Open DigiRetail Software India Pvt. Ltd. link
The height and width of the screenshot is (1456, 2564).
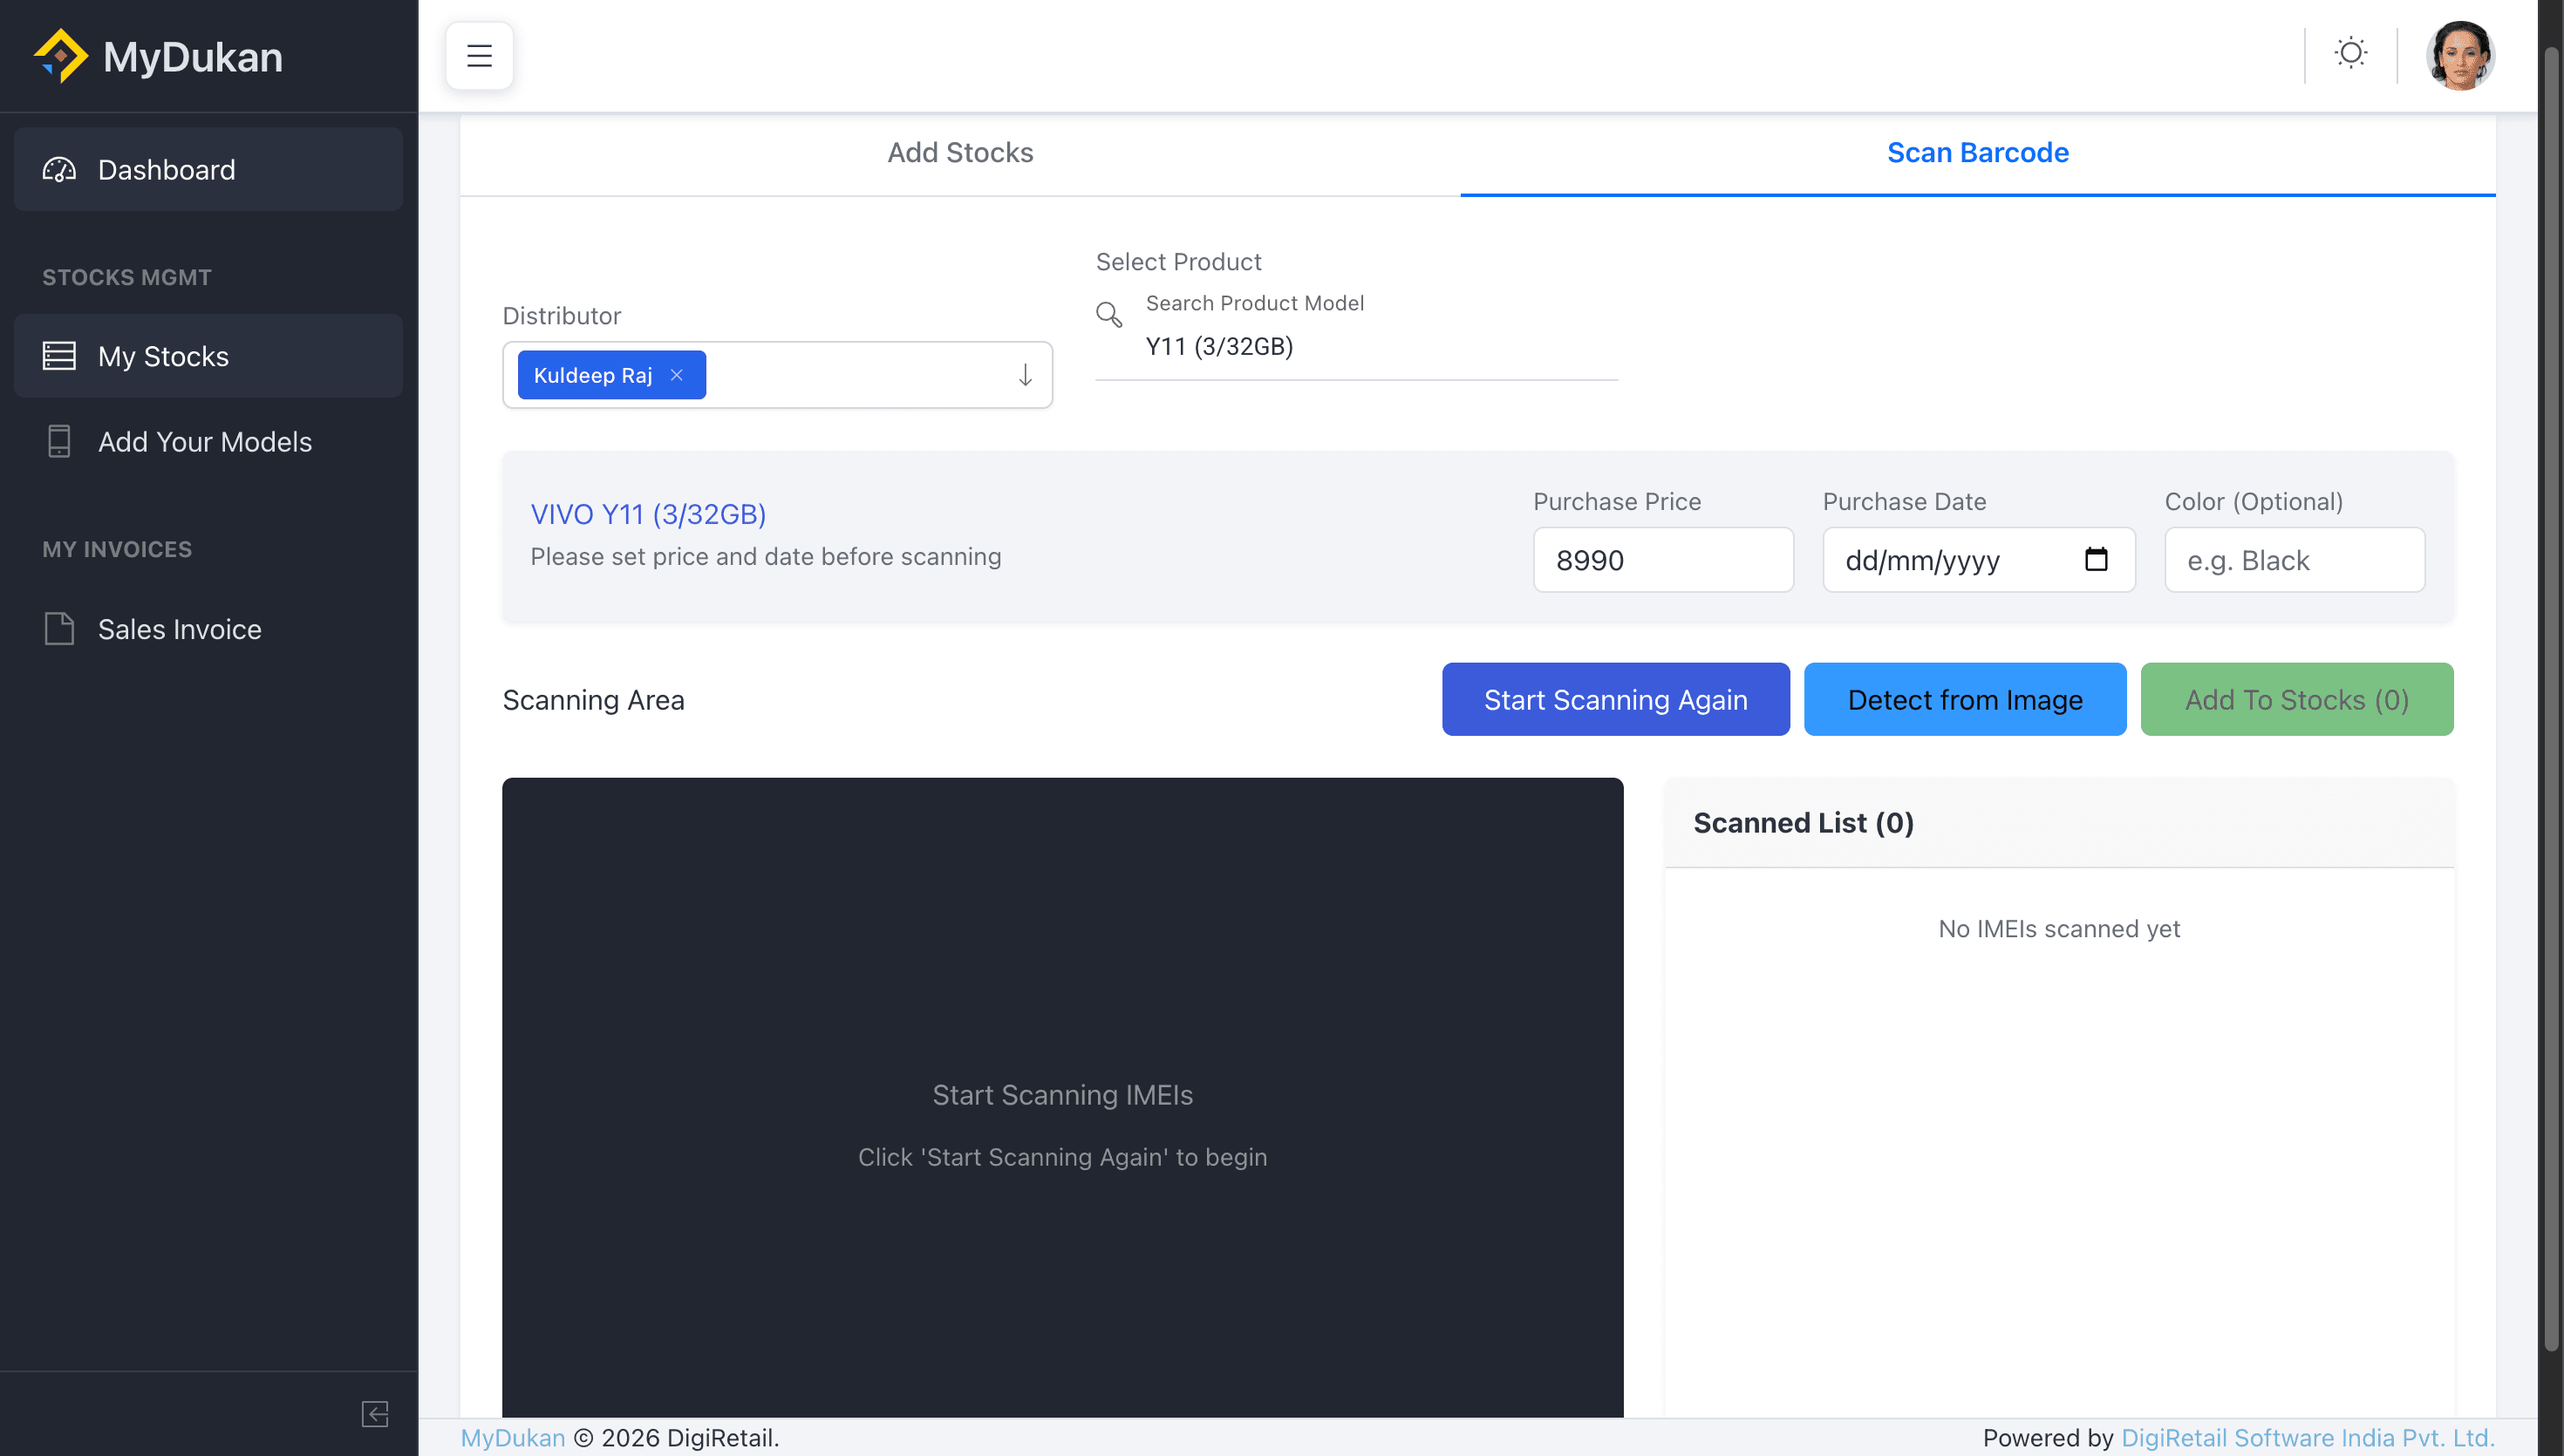2308,1438
